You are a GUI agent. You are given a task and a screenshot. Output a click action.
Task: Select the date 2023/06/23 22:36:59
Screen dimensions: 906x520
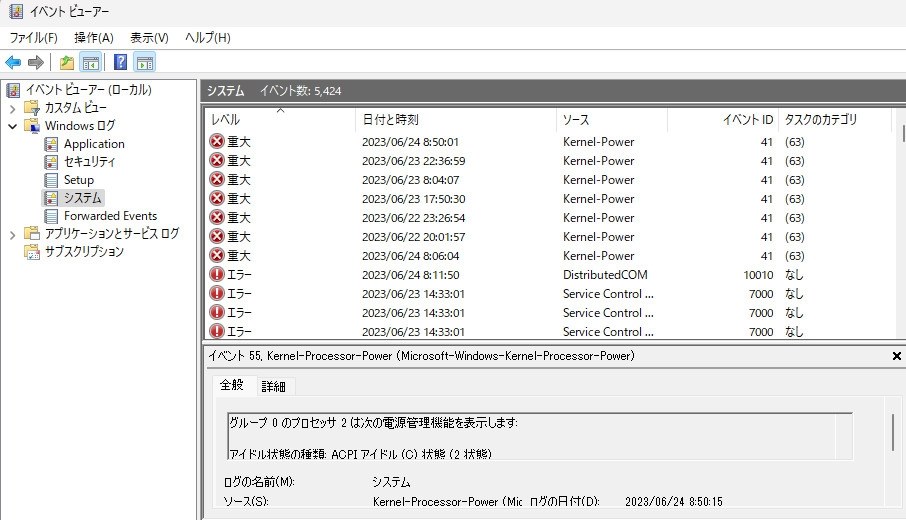(x=414, y=161)
